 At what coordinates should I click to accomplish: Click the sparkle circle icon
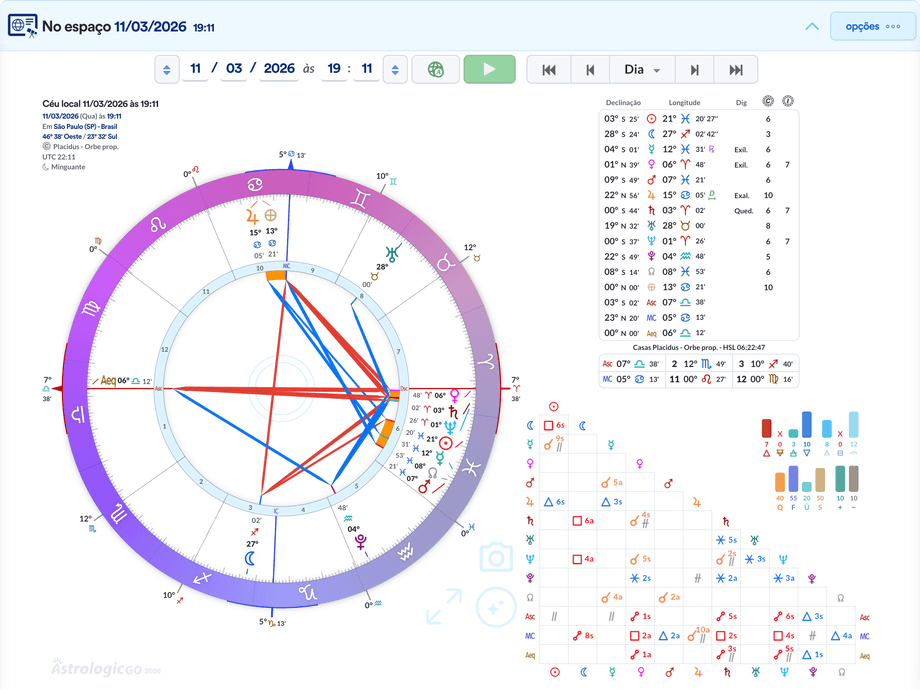tap(496, 607)
